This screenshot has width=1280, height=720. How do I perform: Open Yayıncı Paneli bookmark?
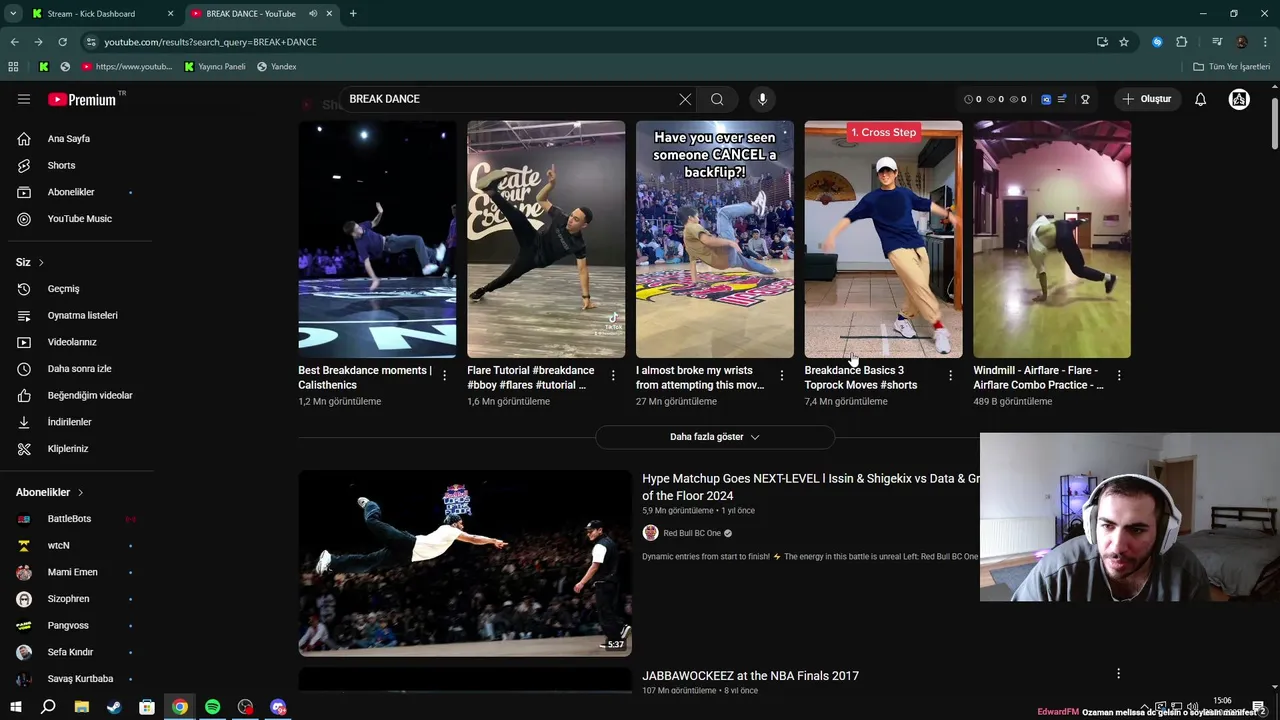point(215,67)
